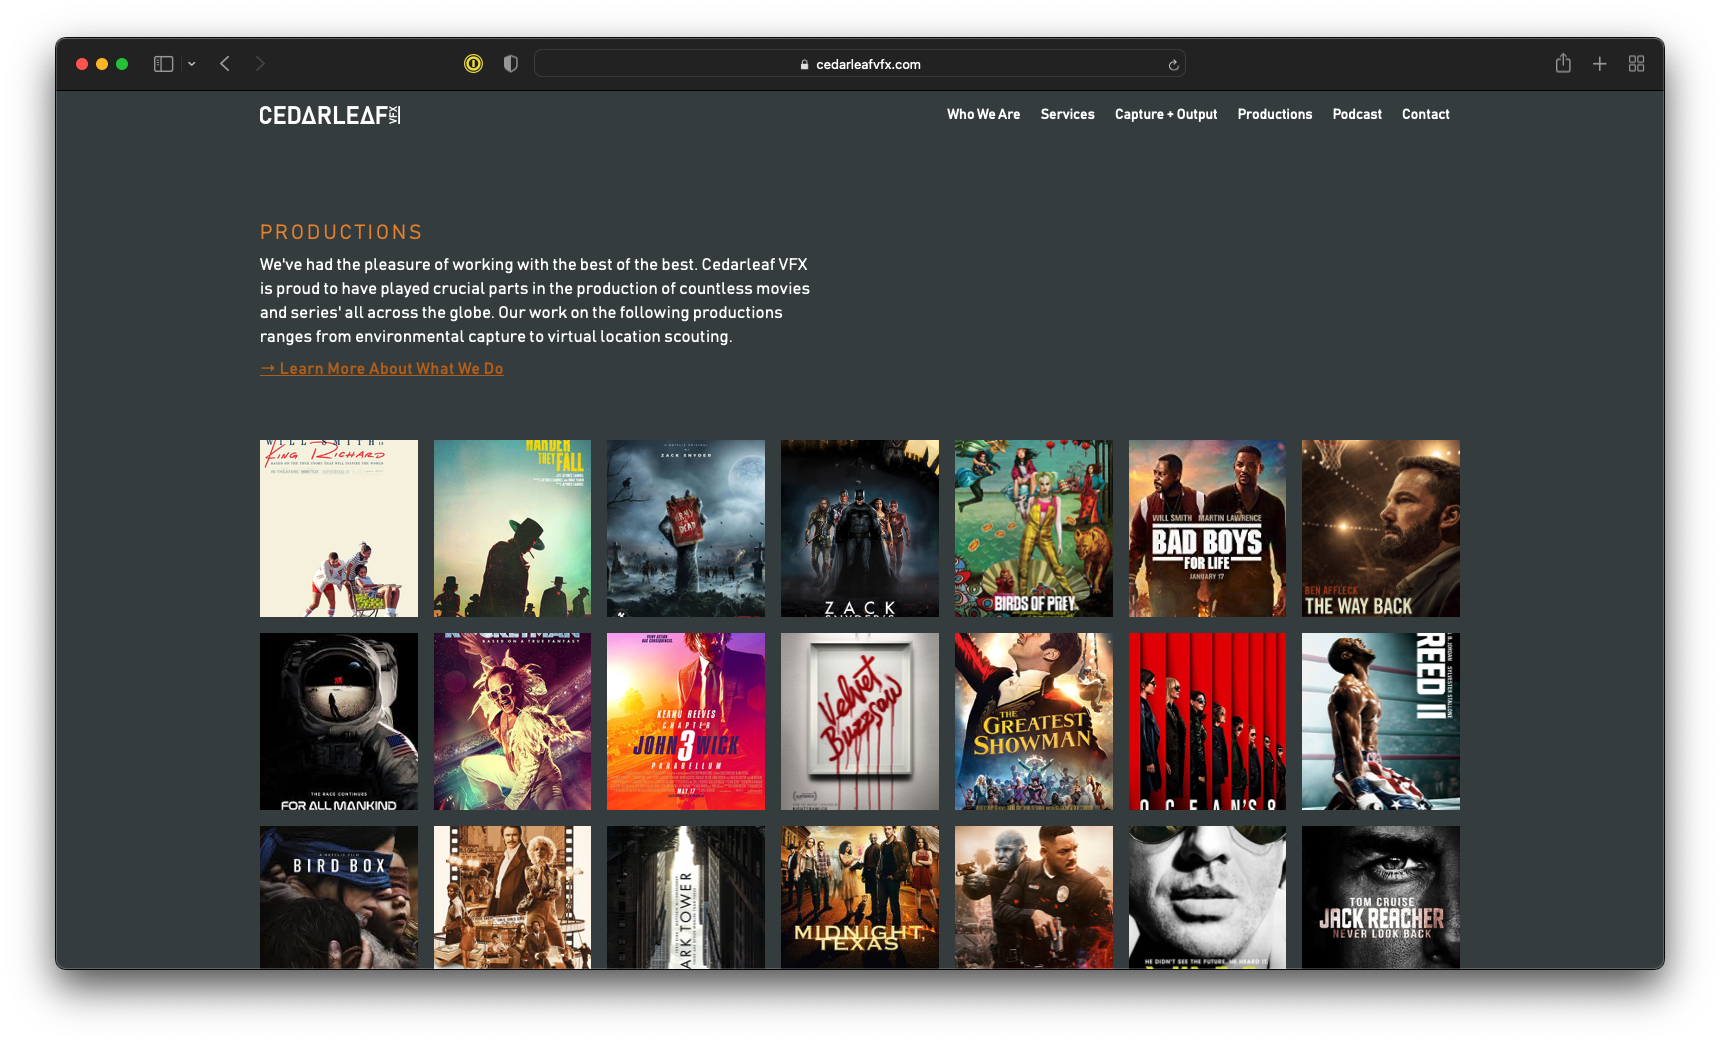The height and width of the screenshot is (1043, 1720).
Task: Open The Greatest Showman poster
Action: (x=1034, y=721)
